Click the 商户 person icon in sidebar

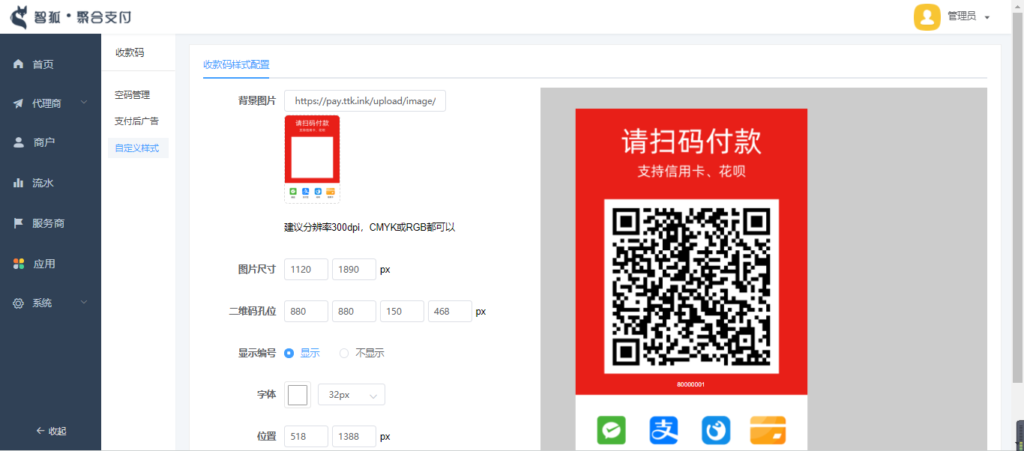click(18, 142)
